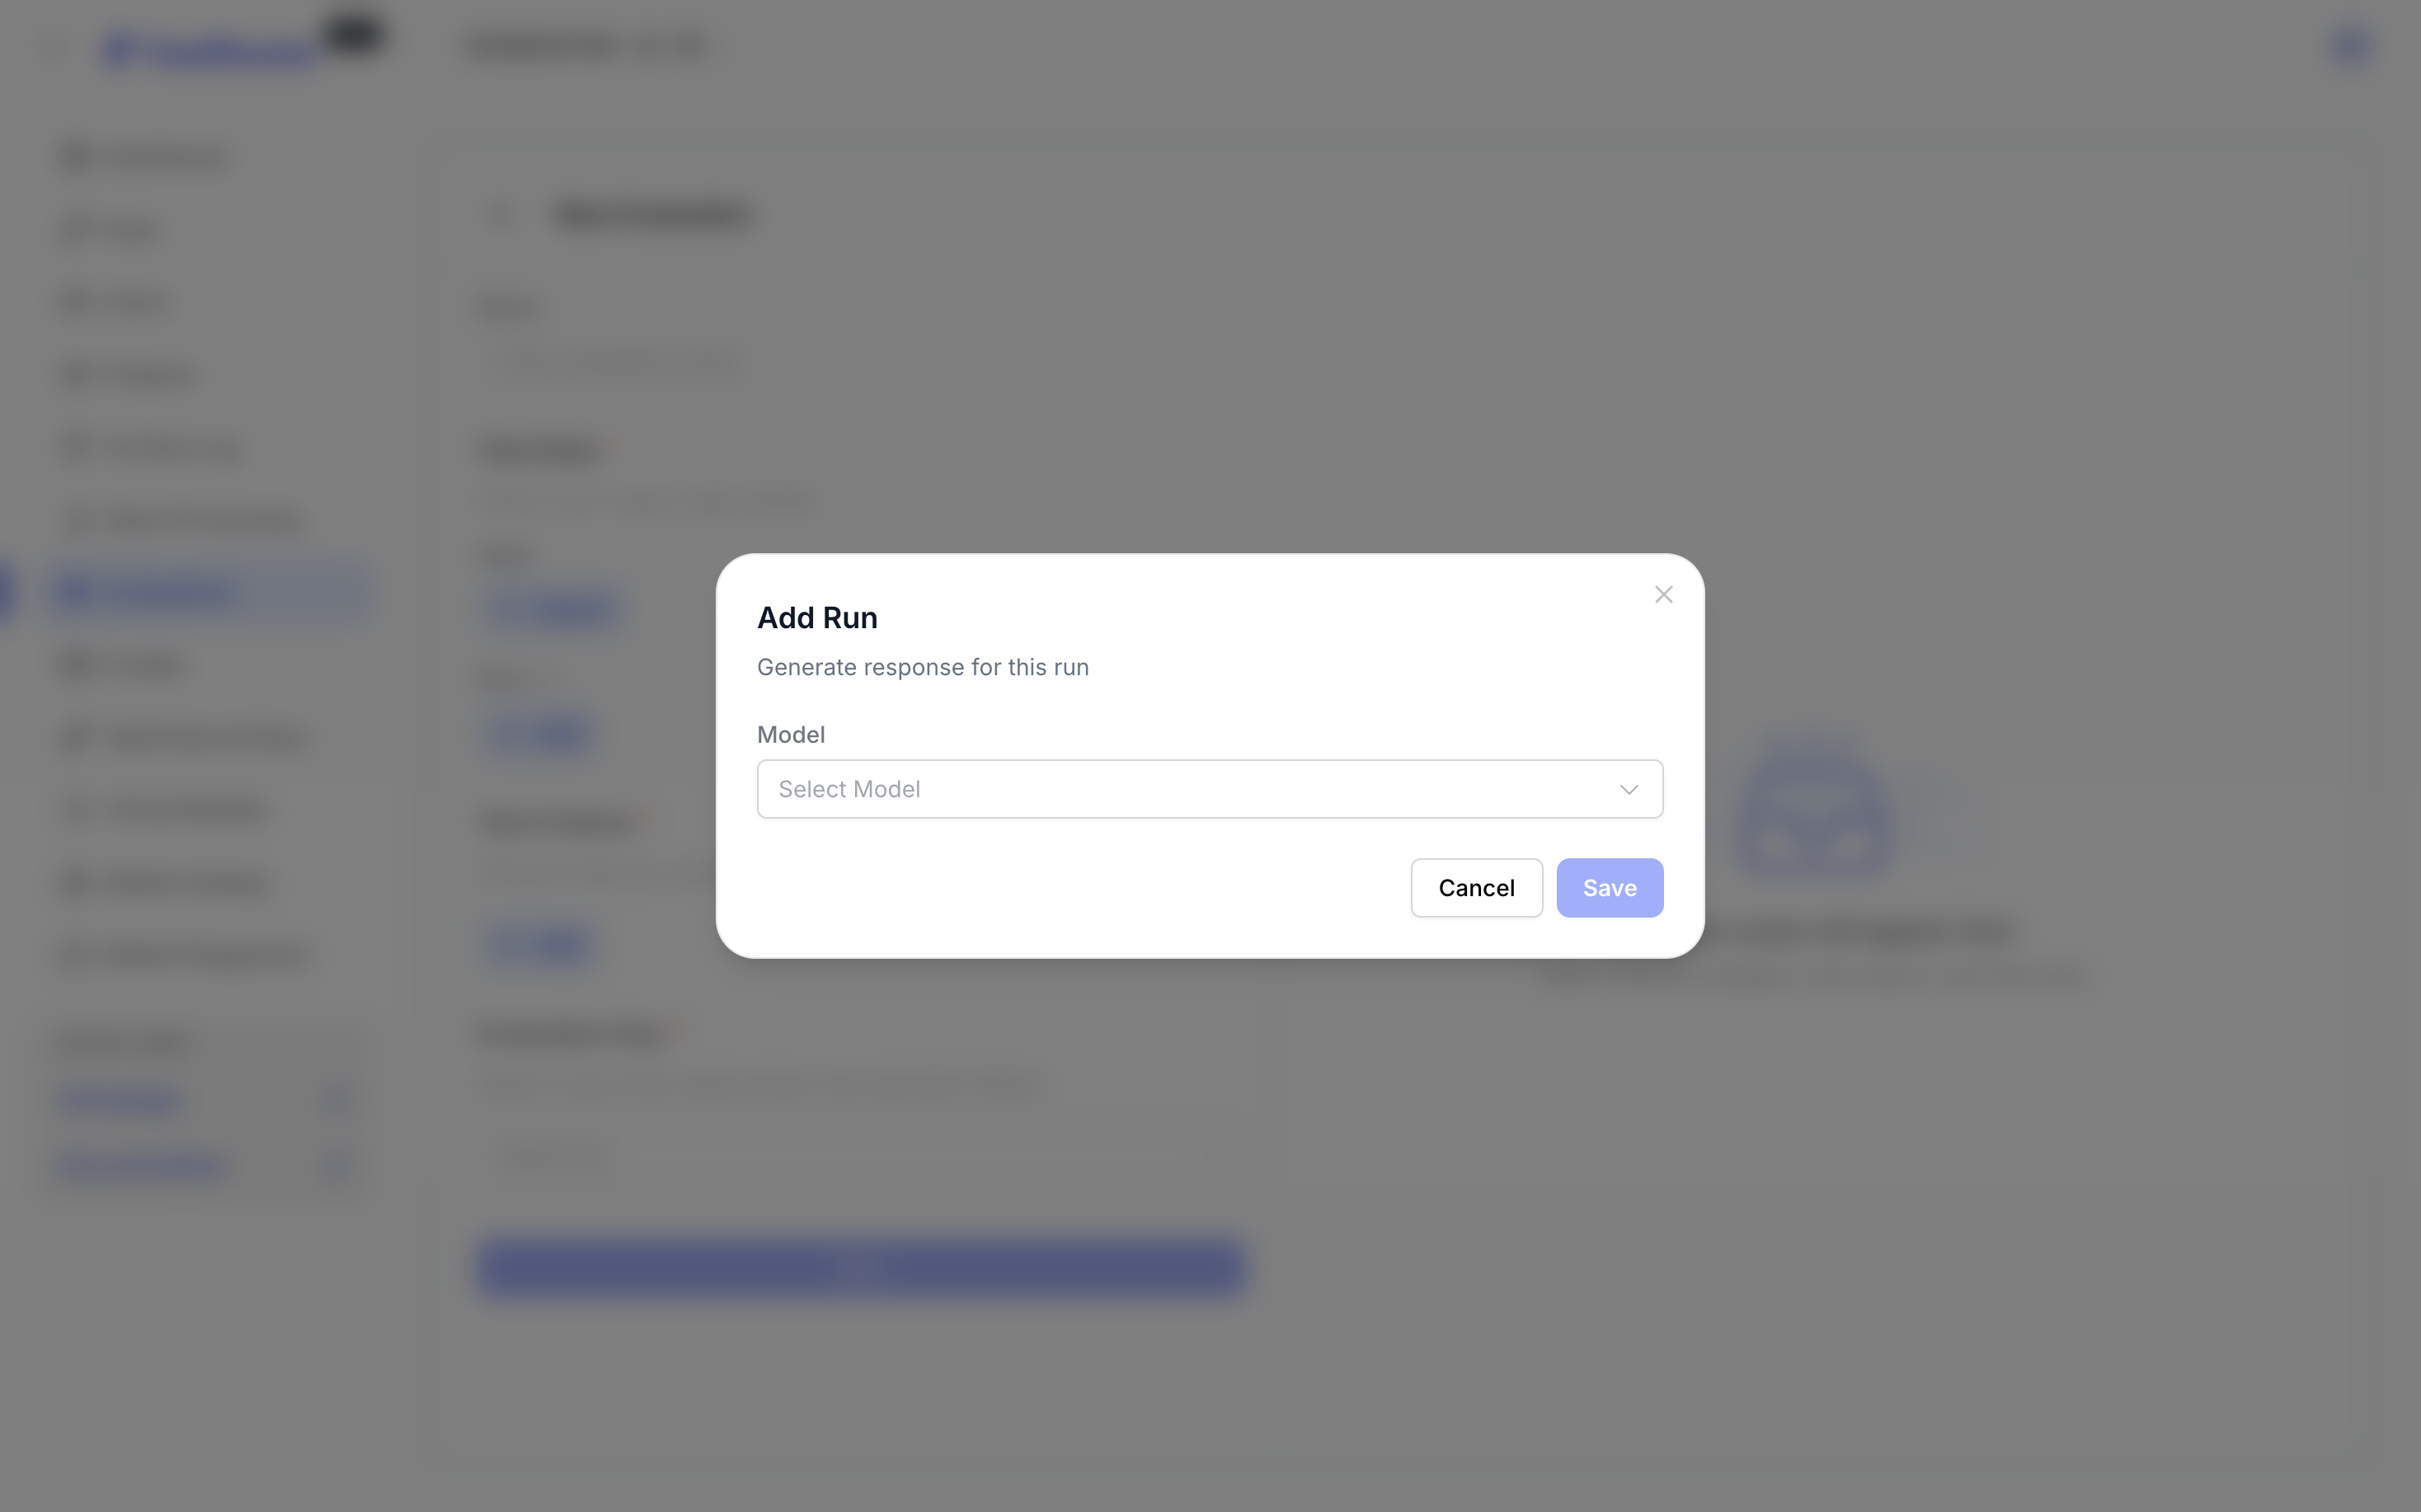This screenshot has height=1512, width=2421.
Task: Click the icon beside first blue sidebar link
Action: pyautogui.click(x=336, y=1101)
